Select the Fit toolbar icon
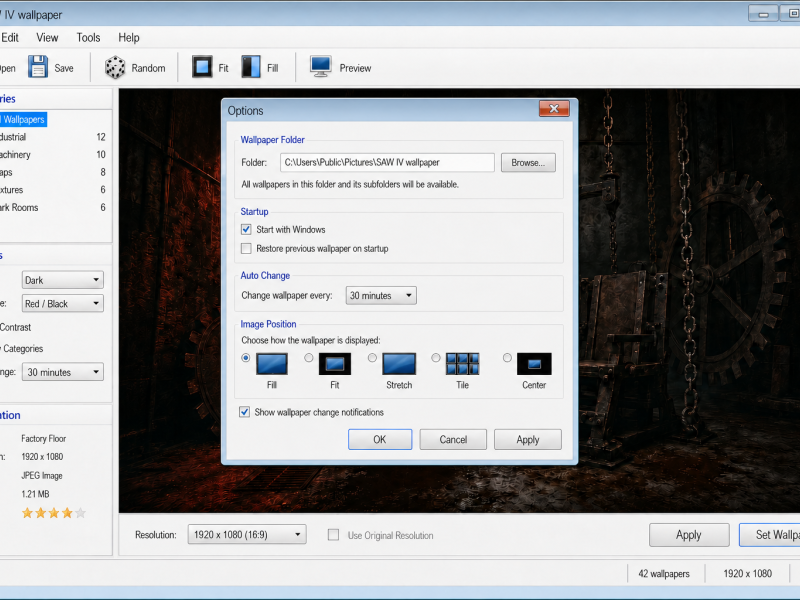800x600 pixels. tap(202, 67)
